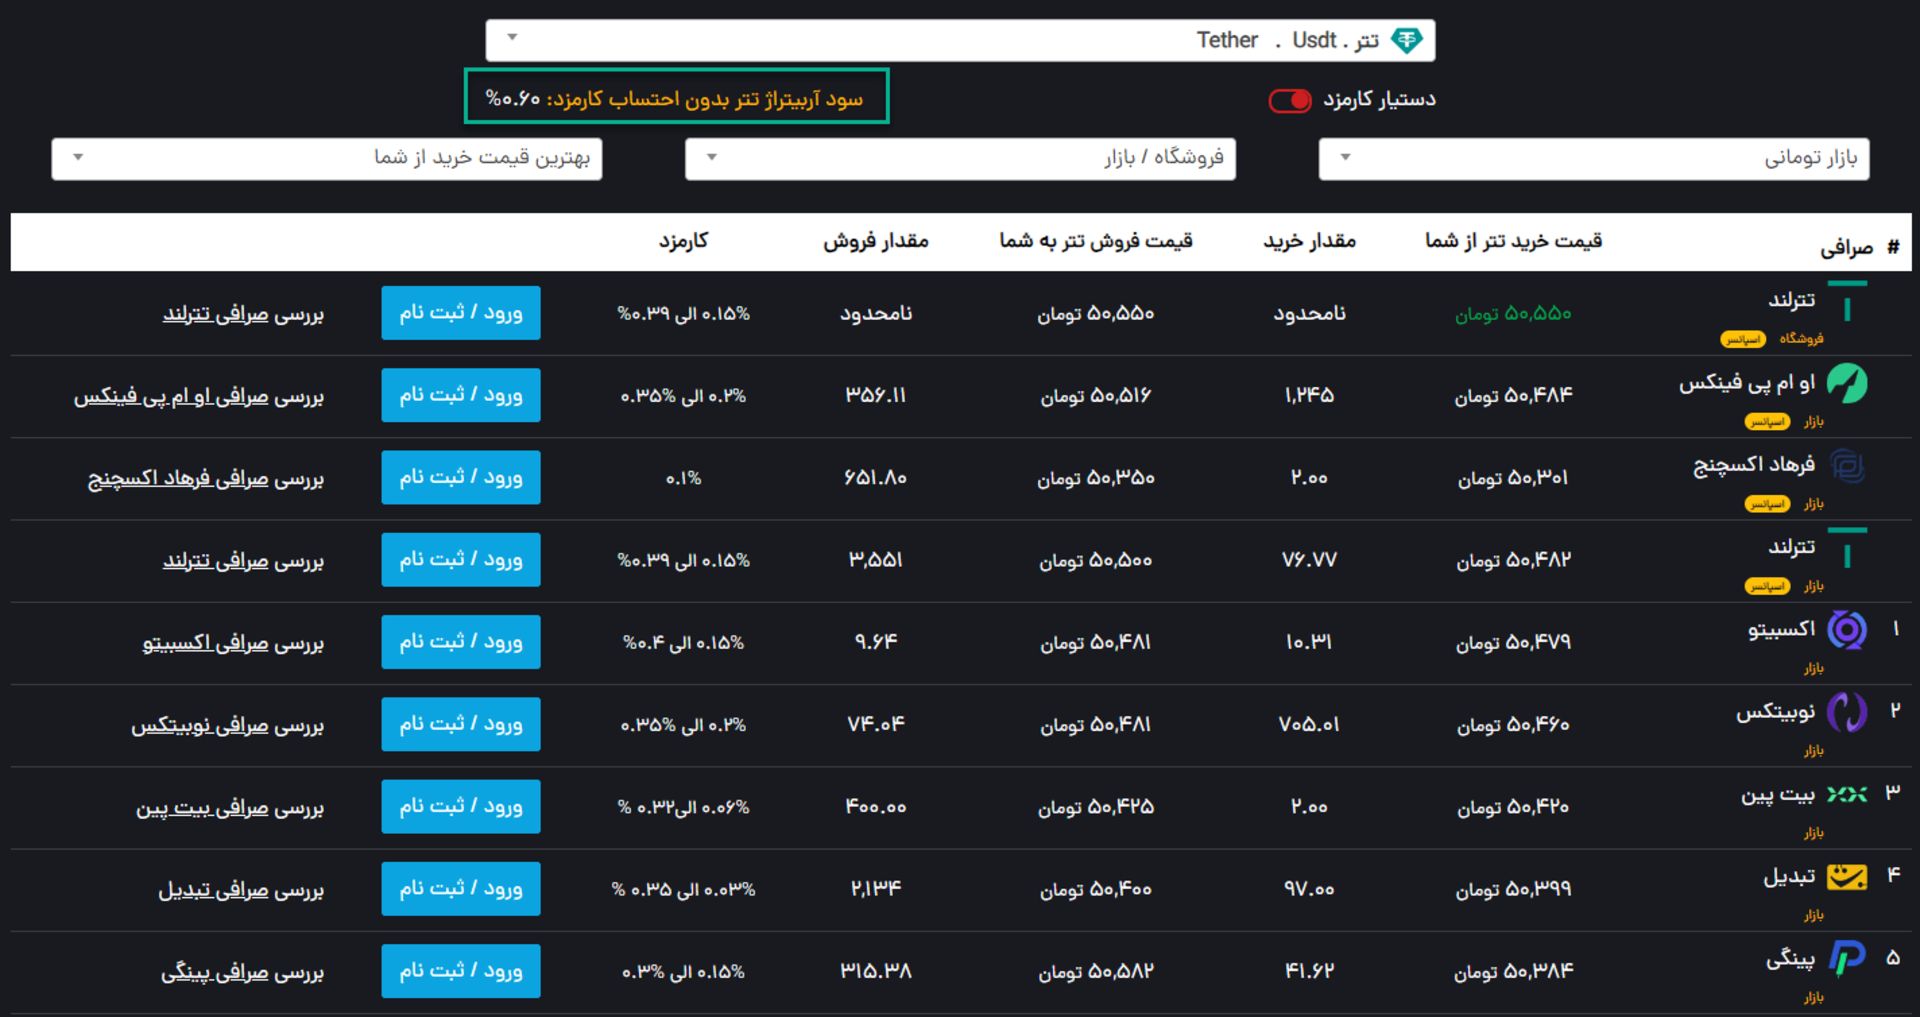Click the sell price to you column header
1920x1017 pixels.
(1096, 241)
